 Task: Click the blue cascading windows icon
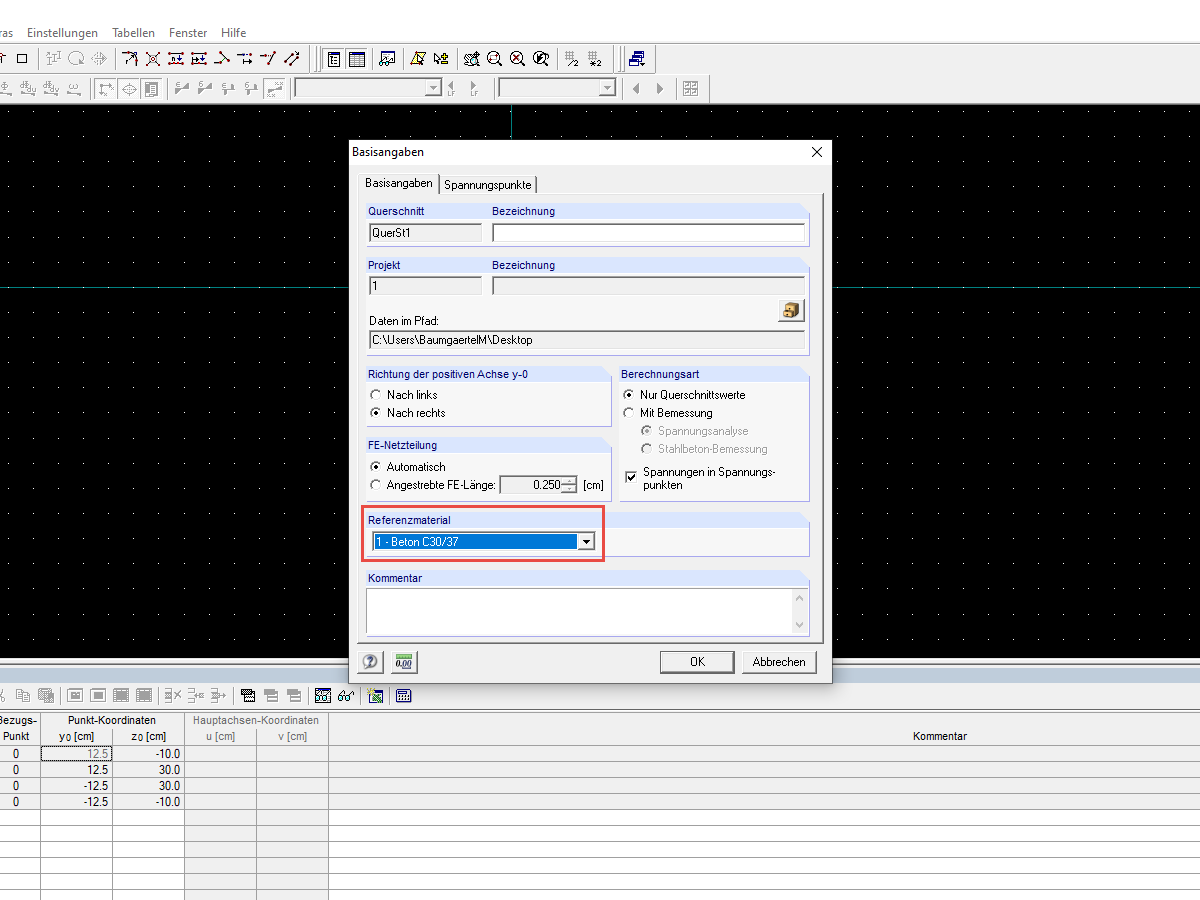pyautogui.click(x=636, y=59)
